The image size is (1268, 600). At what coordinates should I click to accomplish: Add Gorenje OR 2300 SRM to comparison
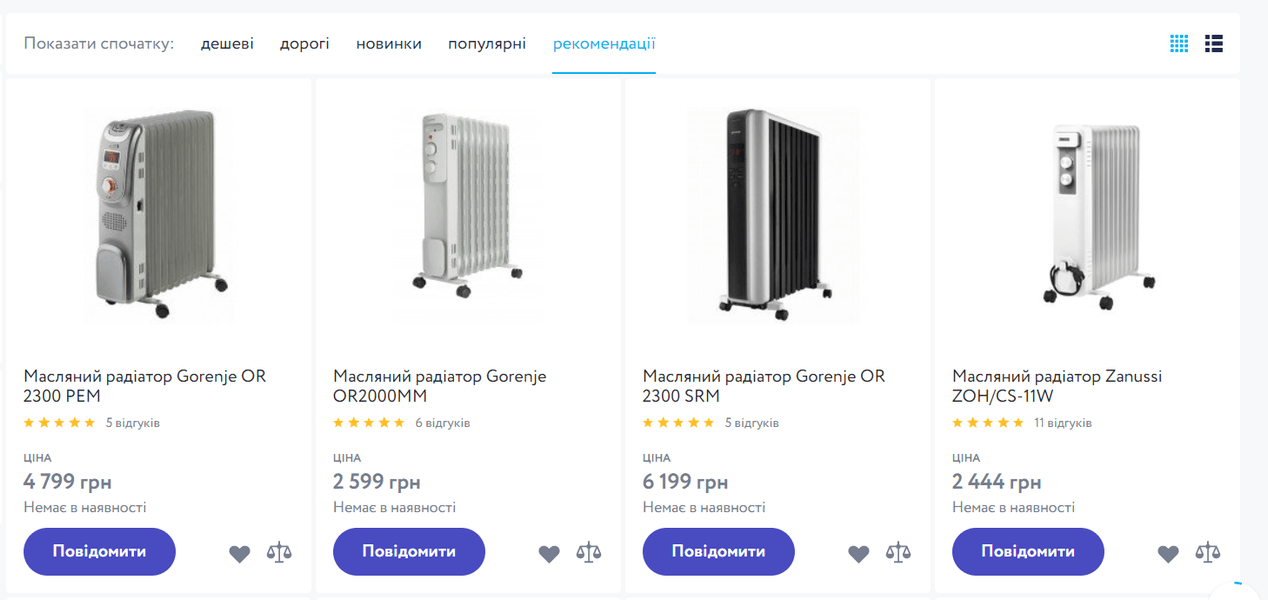(x=898, y=552)
